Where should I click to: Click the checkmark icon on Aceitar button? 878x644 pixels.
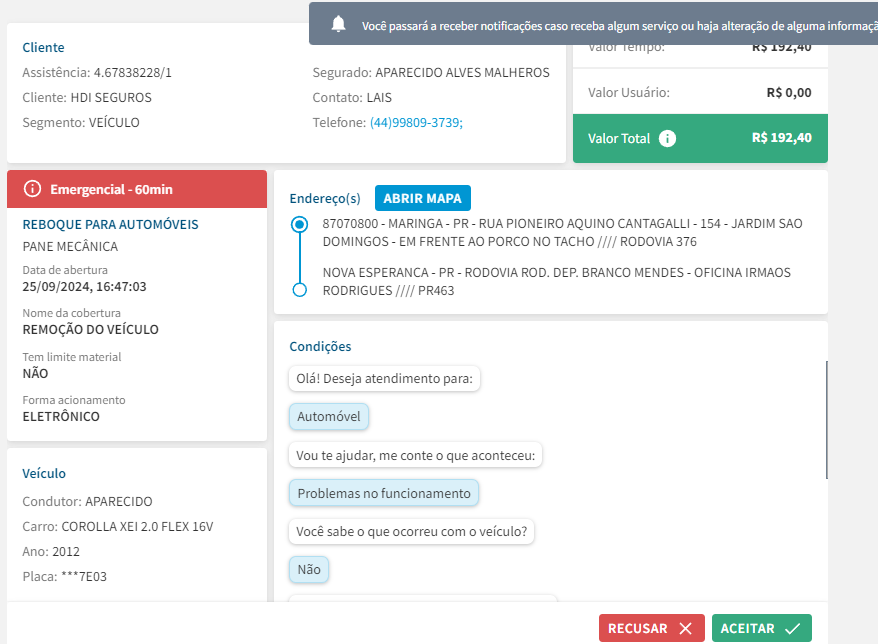(792, 628)
